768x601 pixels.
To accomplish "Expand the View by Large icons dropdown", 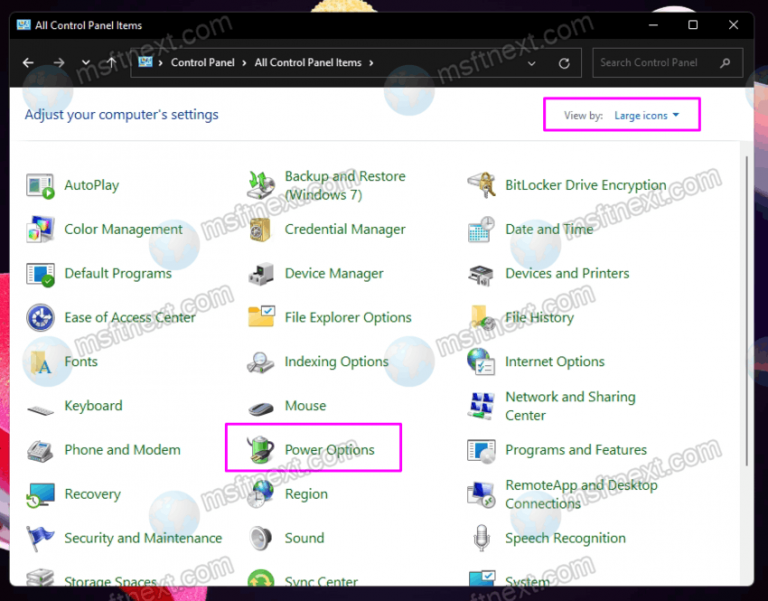I will point(647,116).
